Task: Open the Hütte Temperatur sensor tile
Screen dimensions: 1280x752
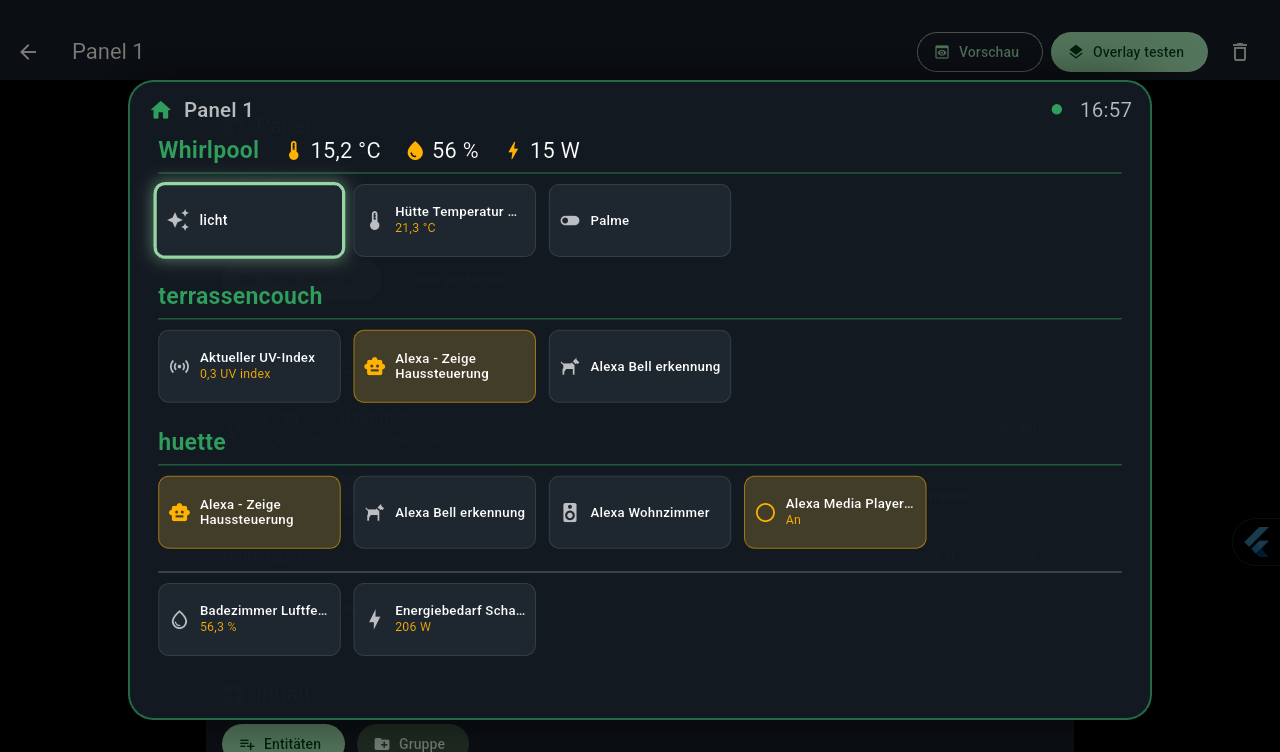Action: [445, 220]
